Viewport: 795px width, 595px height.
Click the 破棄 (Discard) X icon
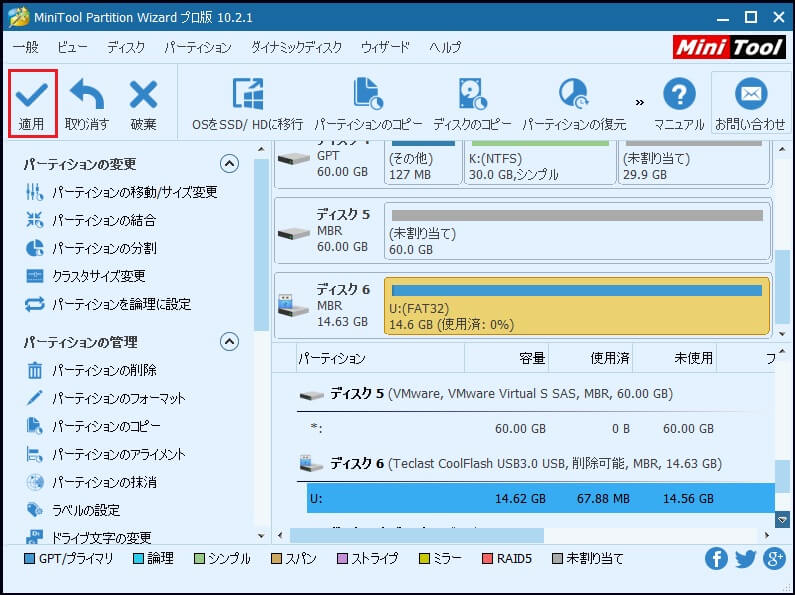[143, 94]
